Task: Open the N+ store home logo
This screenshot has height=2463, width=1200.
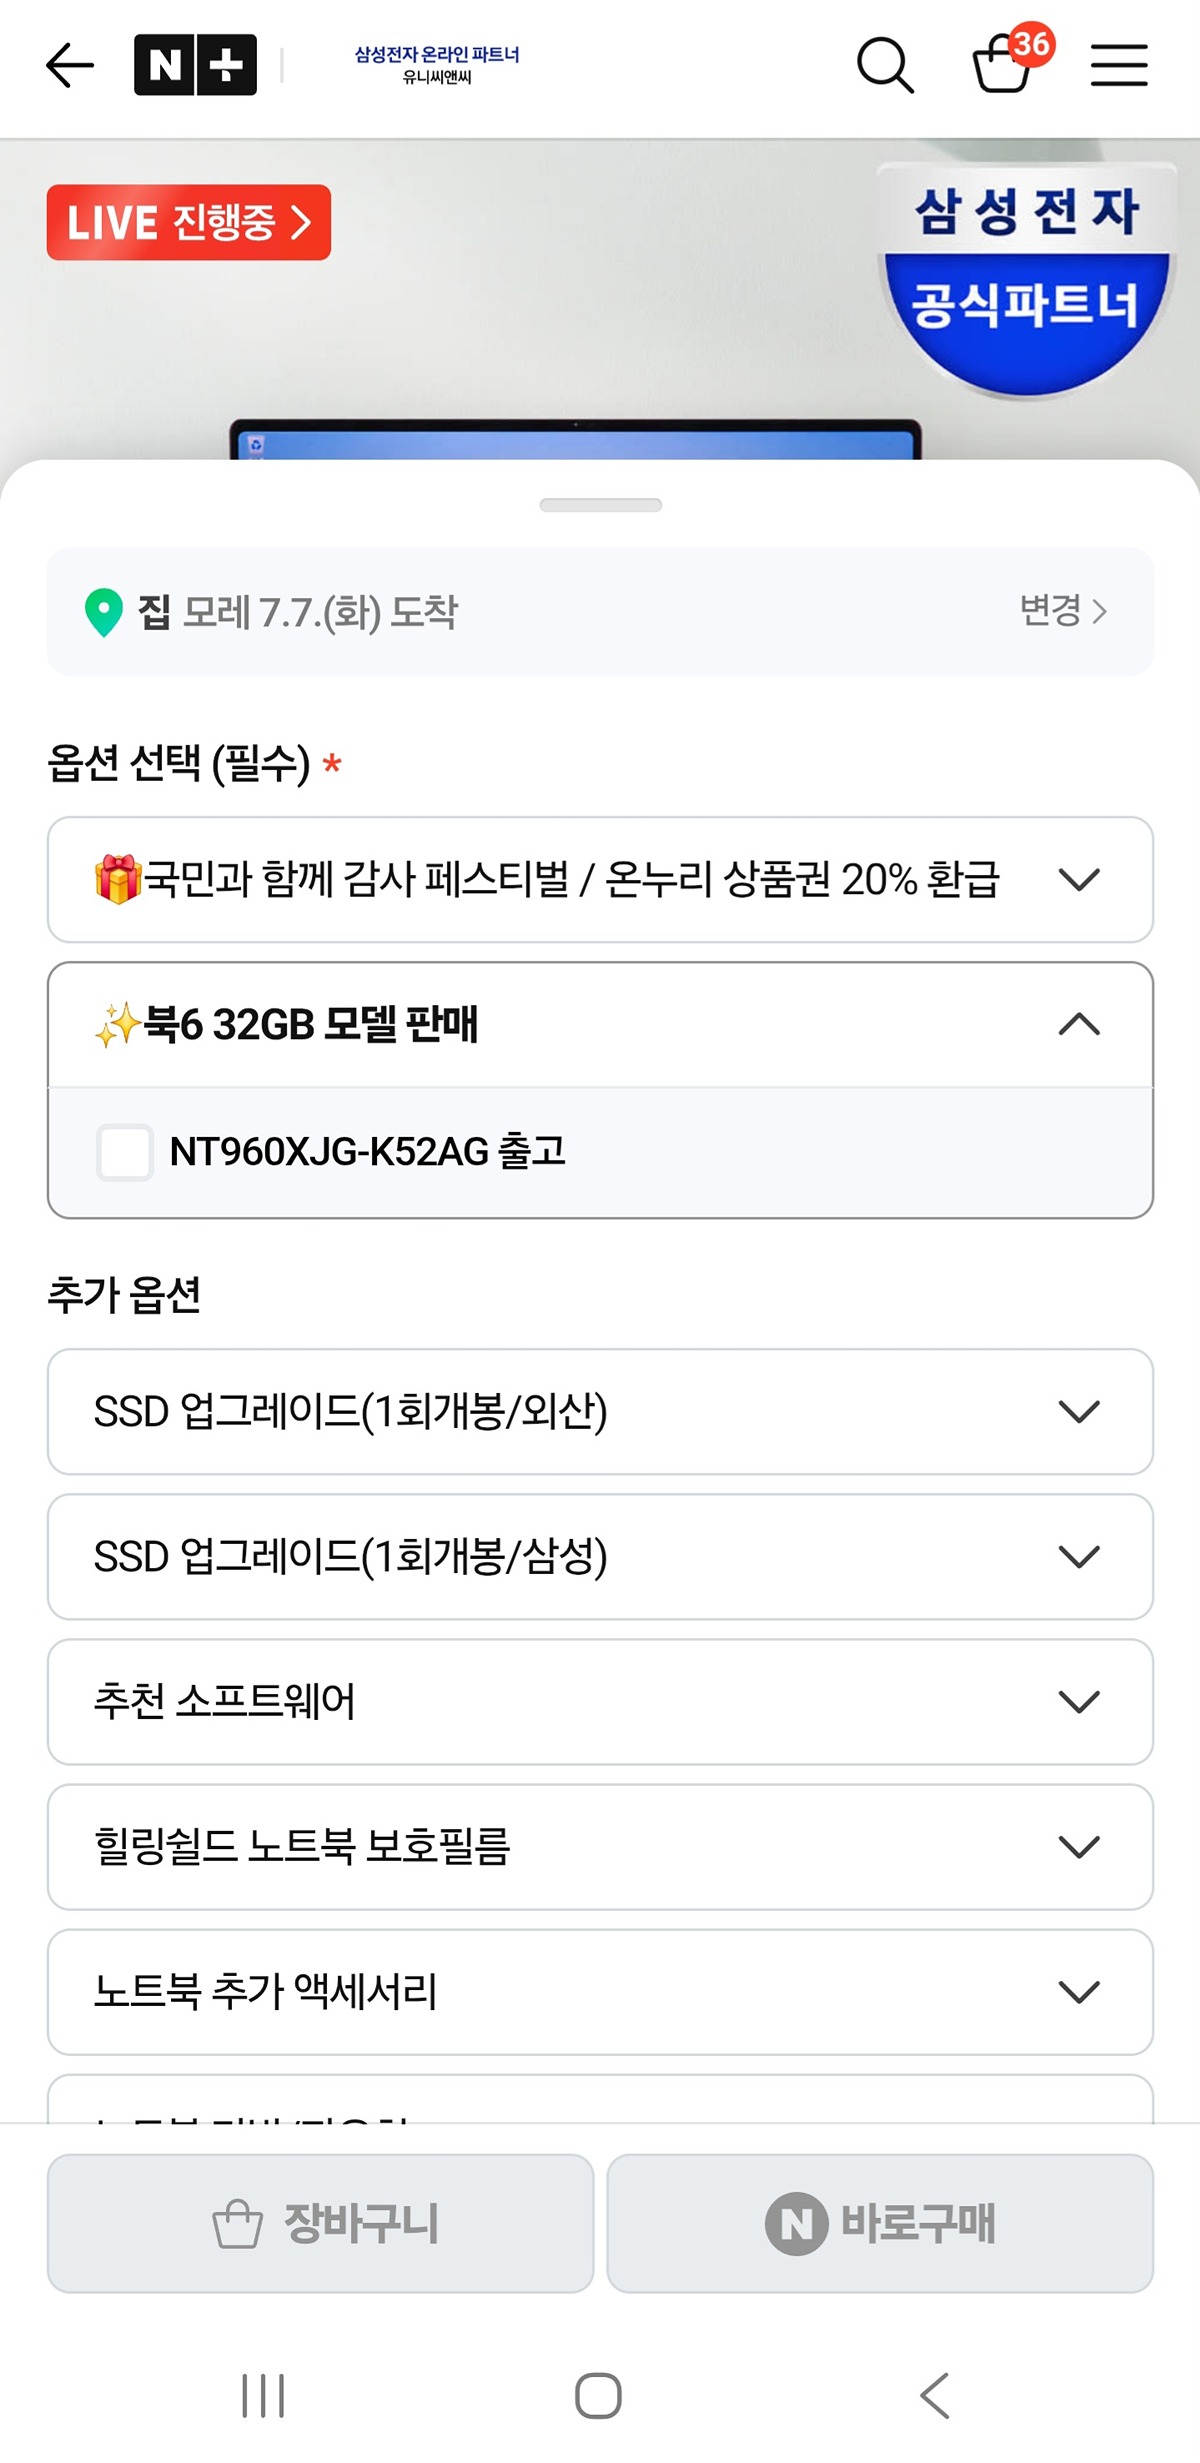Action: pos(195,65)
